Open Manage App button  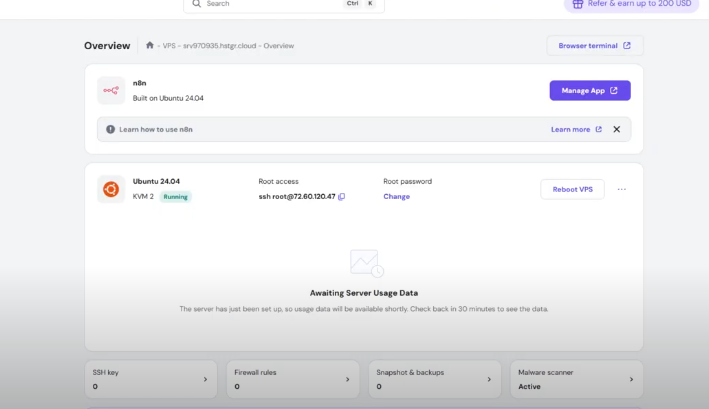pyautogui.click(x=590, y=90)
